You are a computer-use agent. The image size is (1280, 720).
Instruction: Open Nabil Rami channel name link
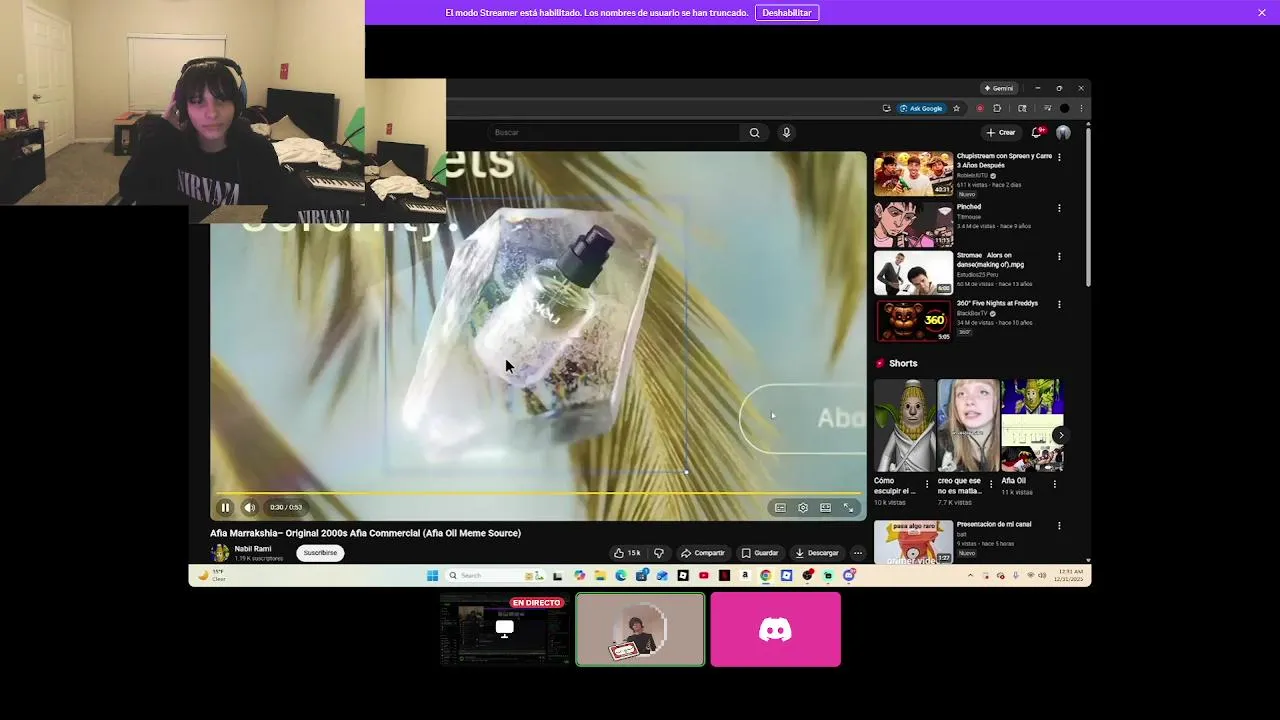pyautogui.click(x=253, y=549)
